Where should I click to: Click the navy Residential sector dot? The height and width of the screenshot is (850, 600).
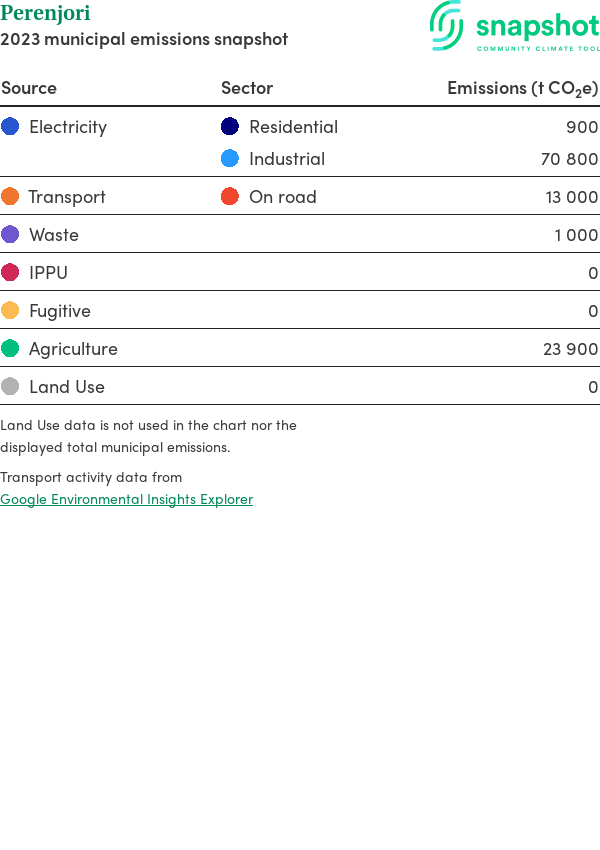(230, 126)
